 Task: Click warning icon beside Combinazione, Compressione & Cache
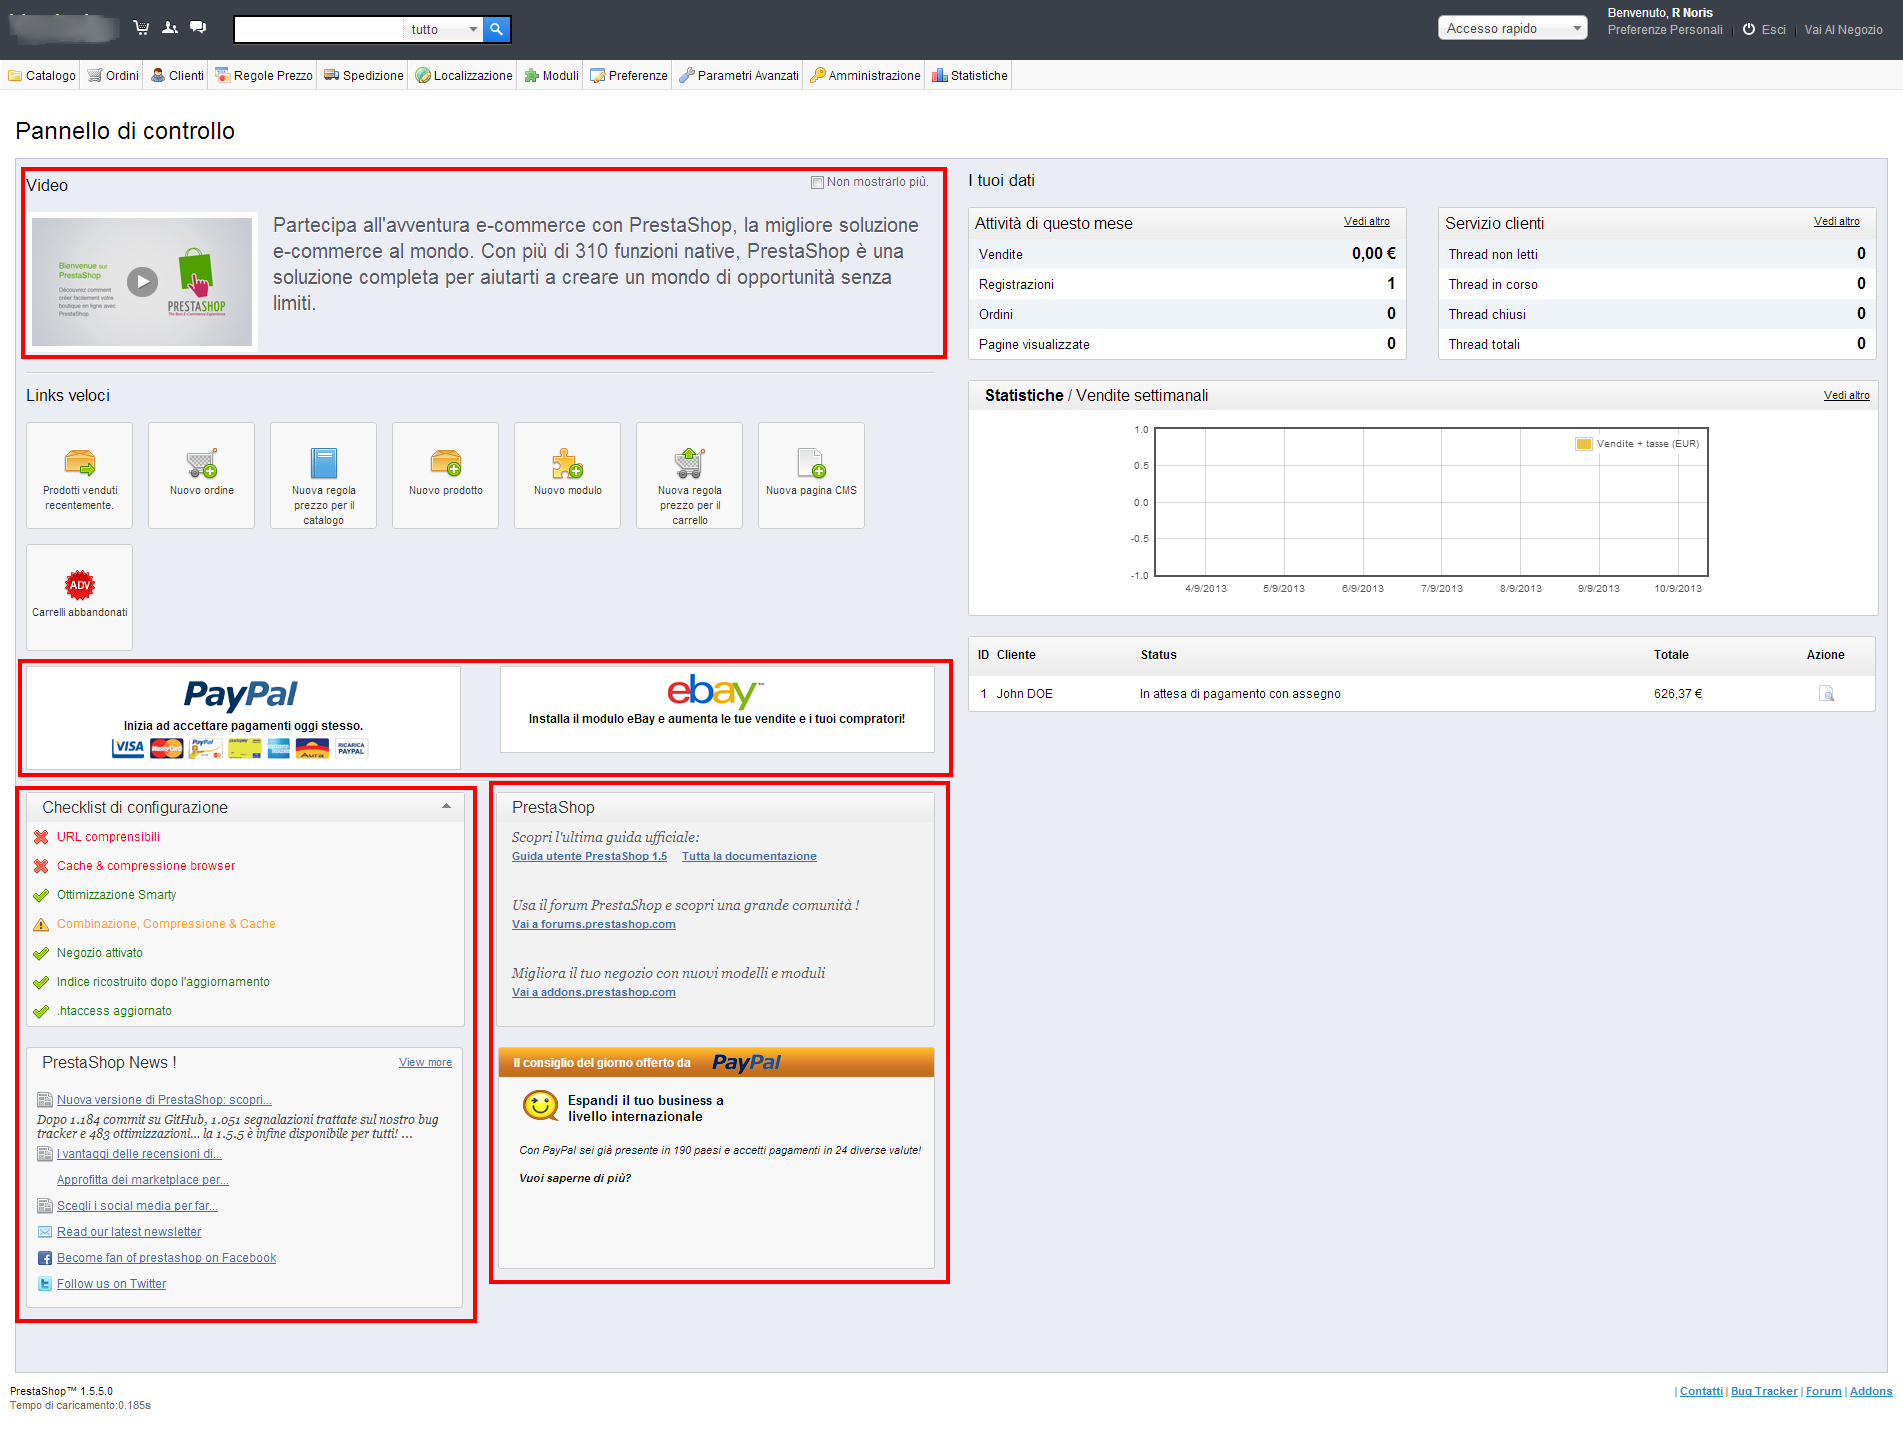pyautogui.click(x=41, y=924)
